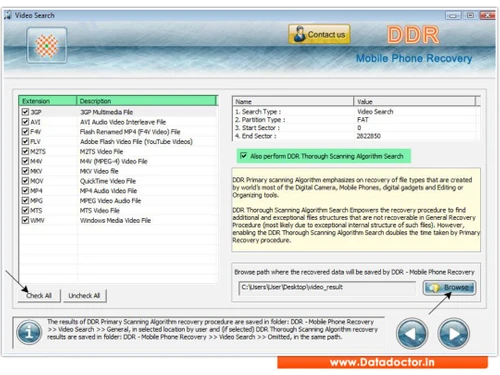
Task: Minimize the Video Search window
Action: click(453, 15)
